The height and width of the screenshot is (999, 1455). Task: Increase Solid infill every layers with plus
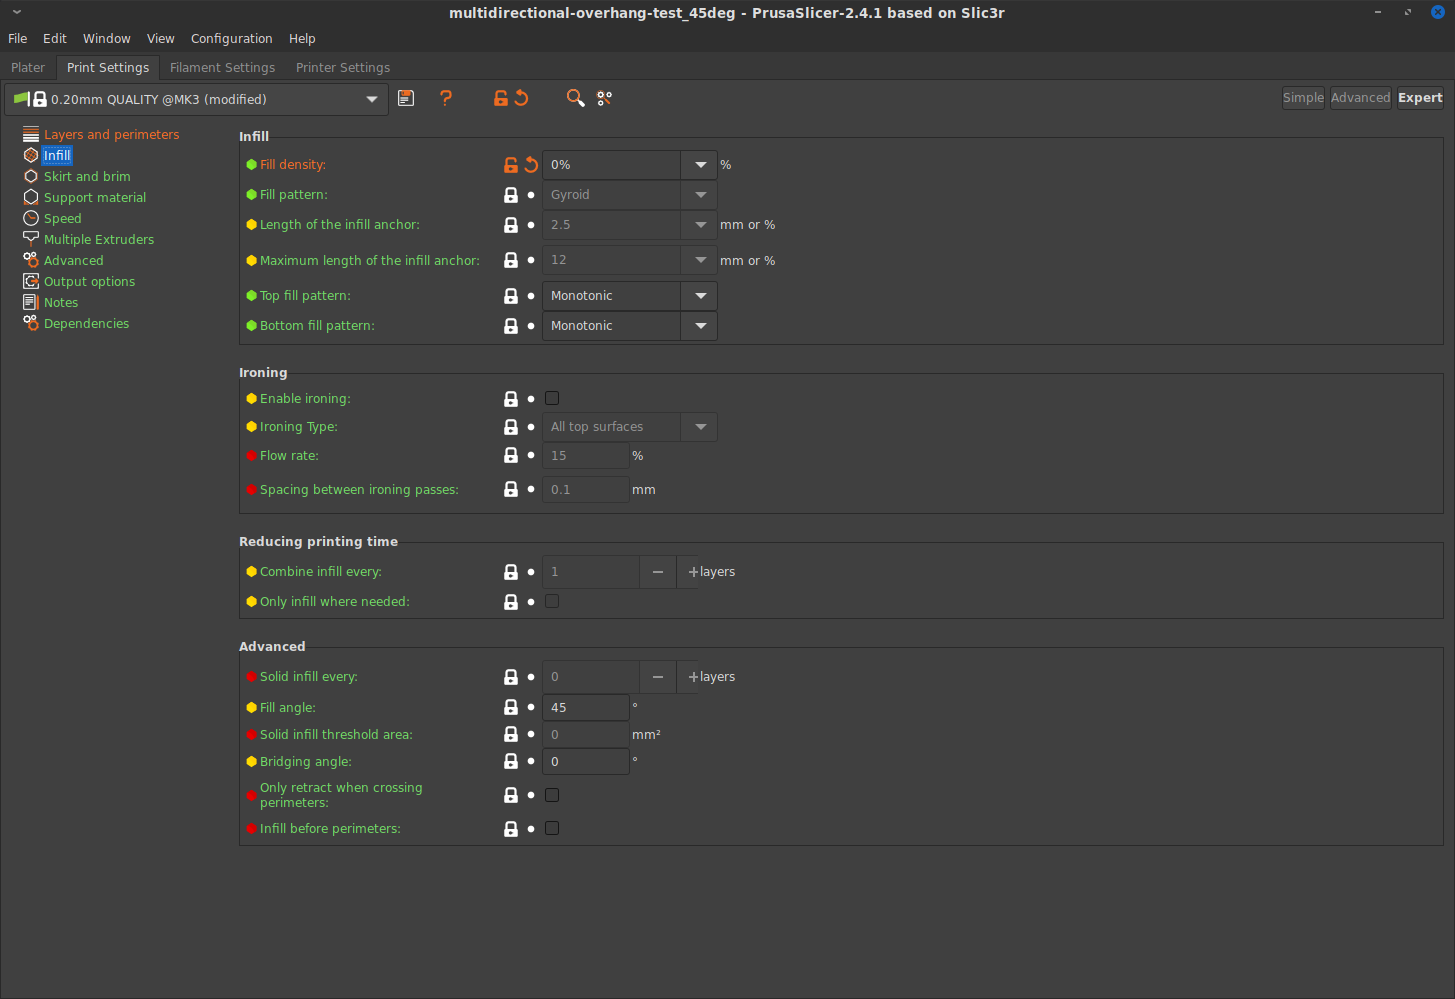pos(693,677)
